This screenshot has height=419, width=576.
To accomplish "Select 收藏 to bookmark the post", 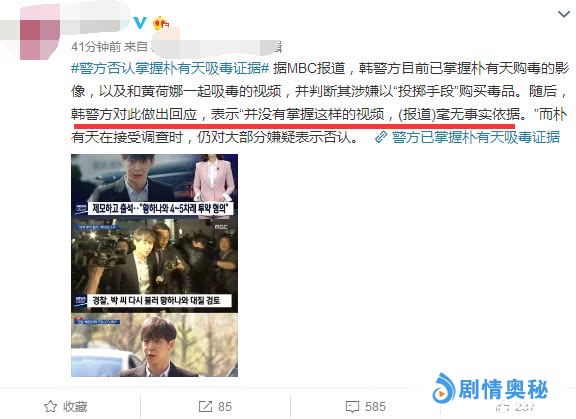I will coord(75,407).
